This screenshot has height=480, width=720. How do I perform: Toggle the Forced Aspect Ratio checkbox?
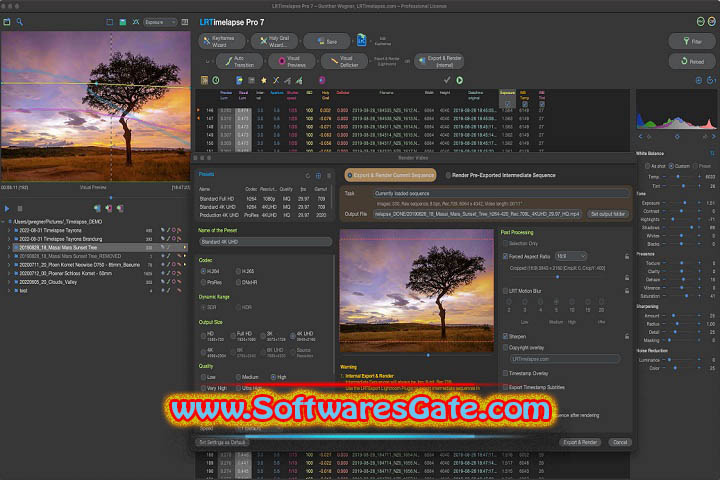coord(506,256)
